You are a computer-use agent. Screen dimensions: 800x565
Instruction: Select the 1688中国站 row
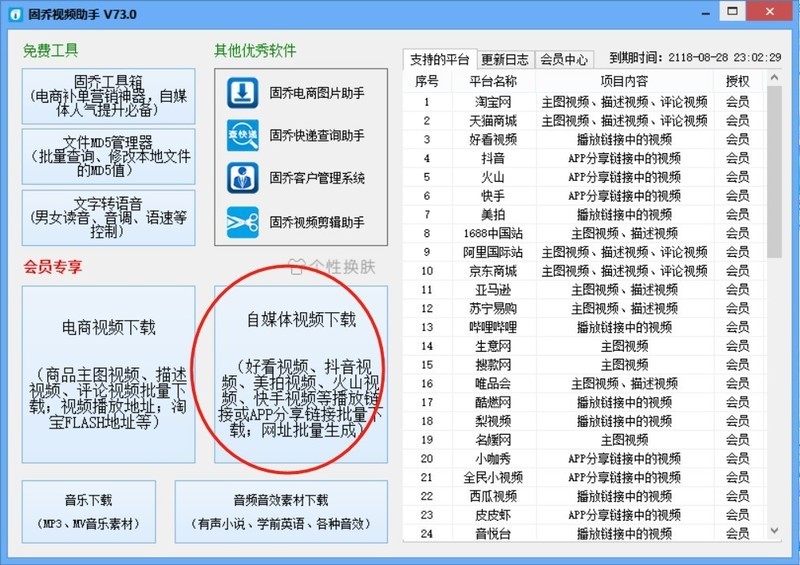[585, 233]
